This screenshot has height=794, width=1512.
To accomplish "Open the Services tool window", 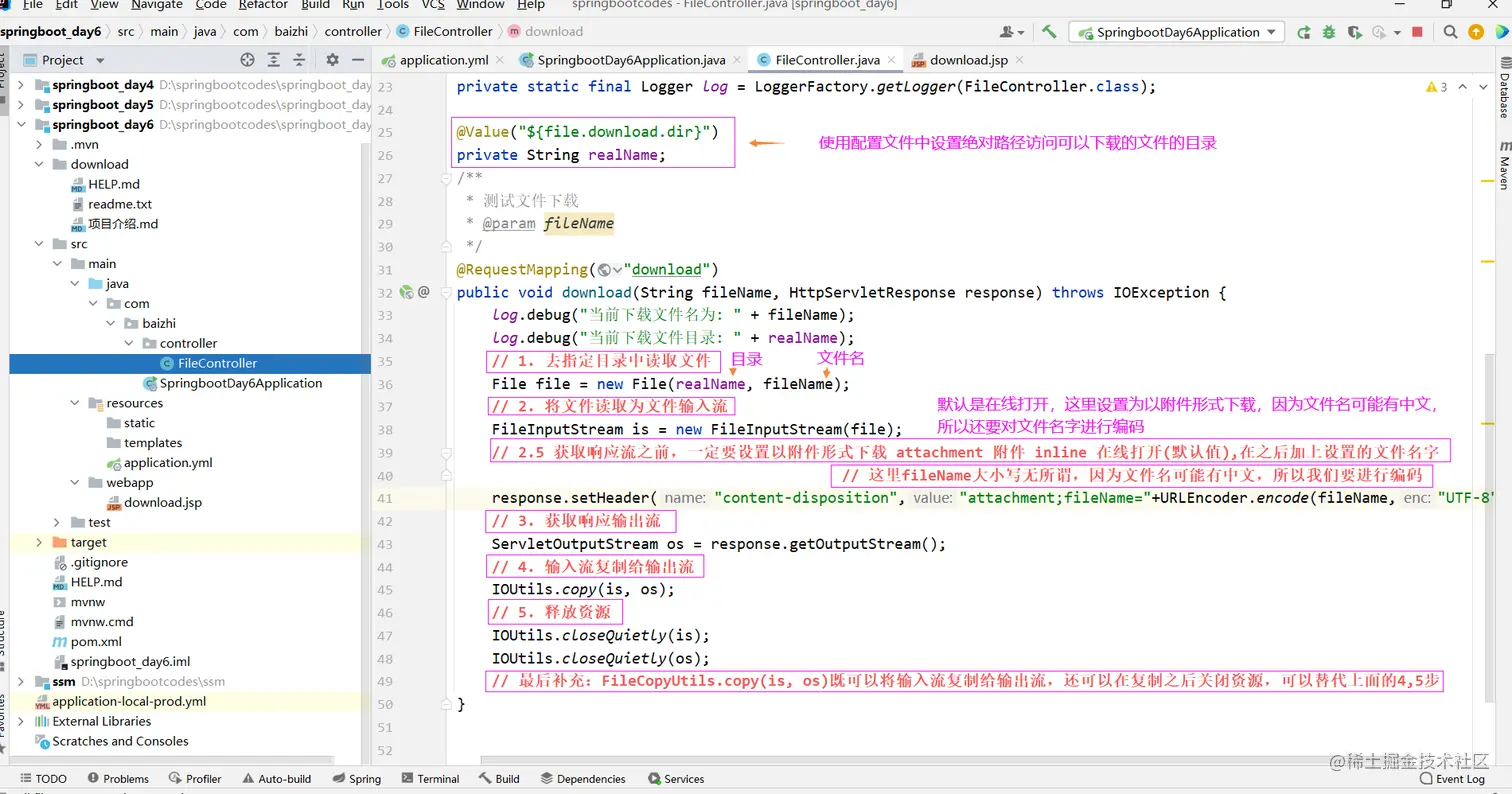I will (x=675, y=778).
